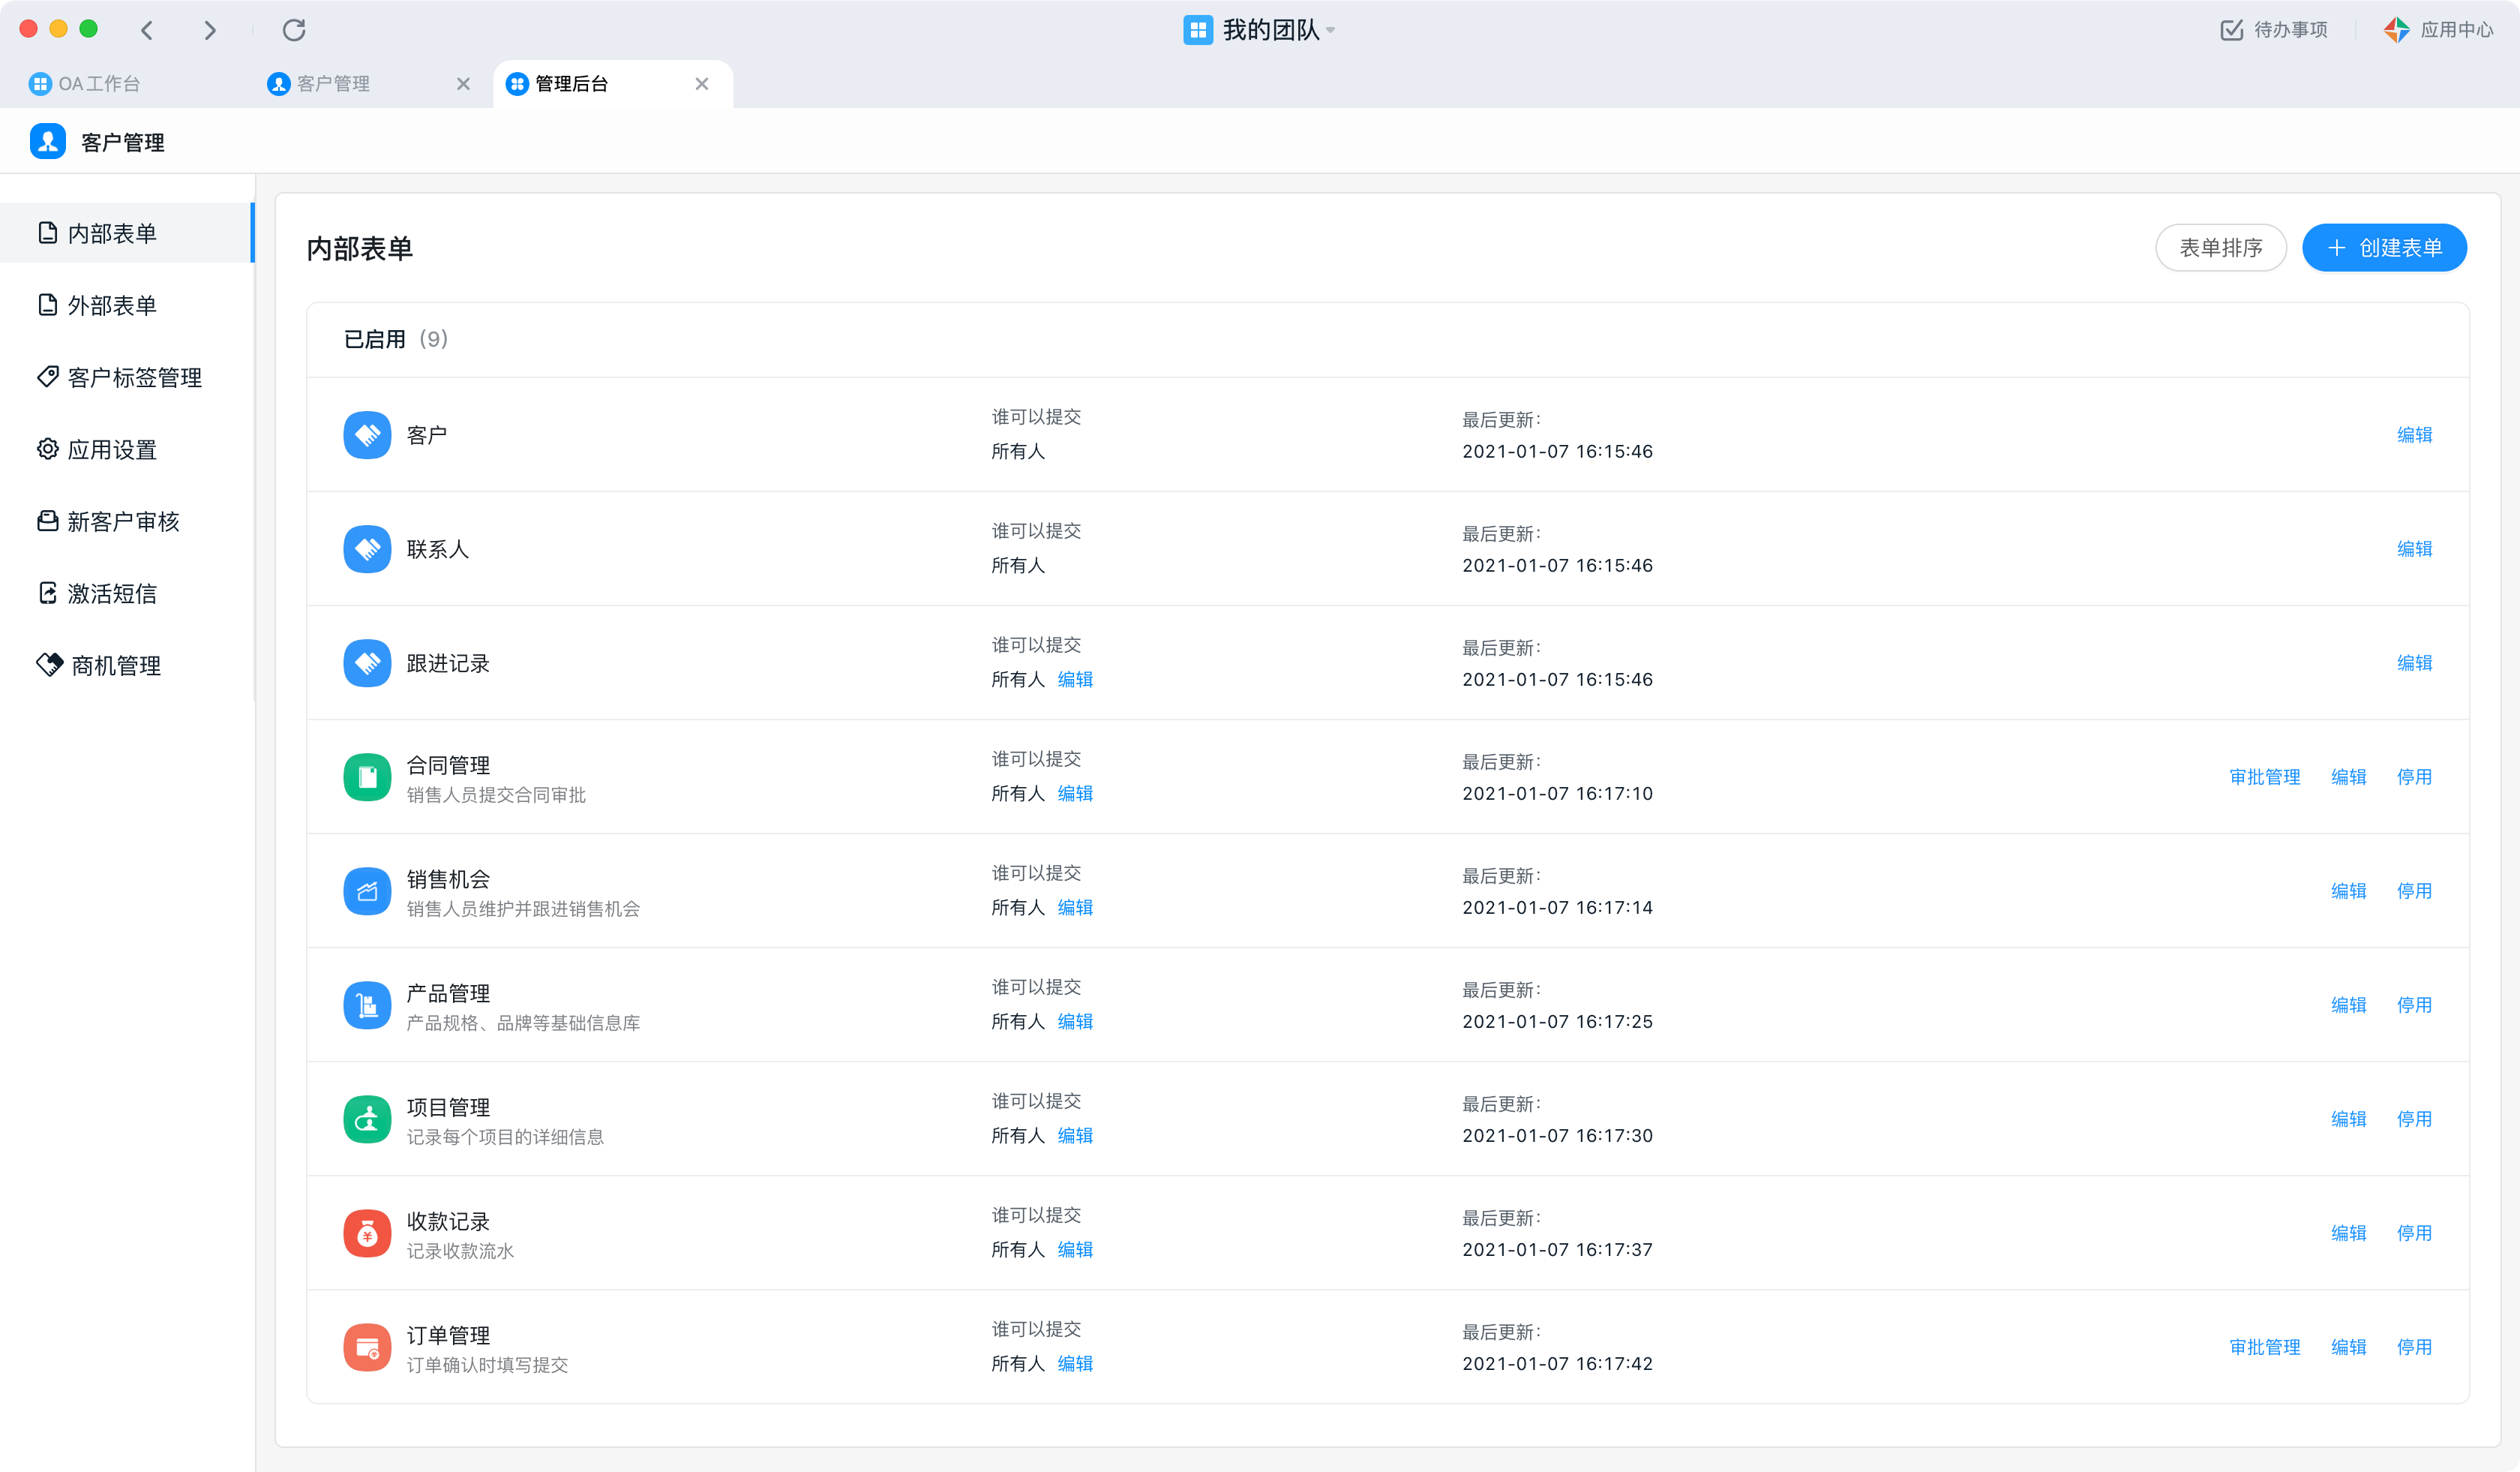Click the 订单管理 orange card icon
Viewport: 2520px width, 1472px height.
[367, 1347]
